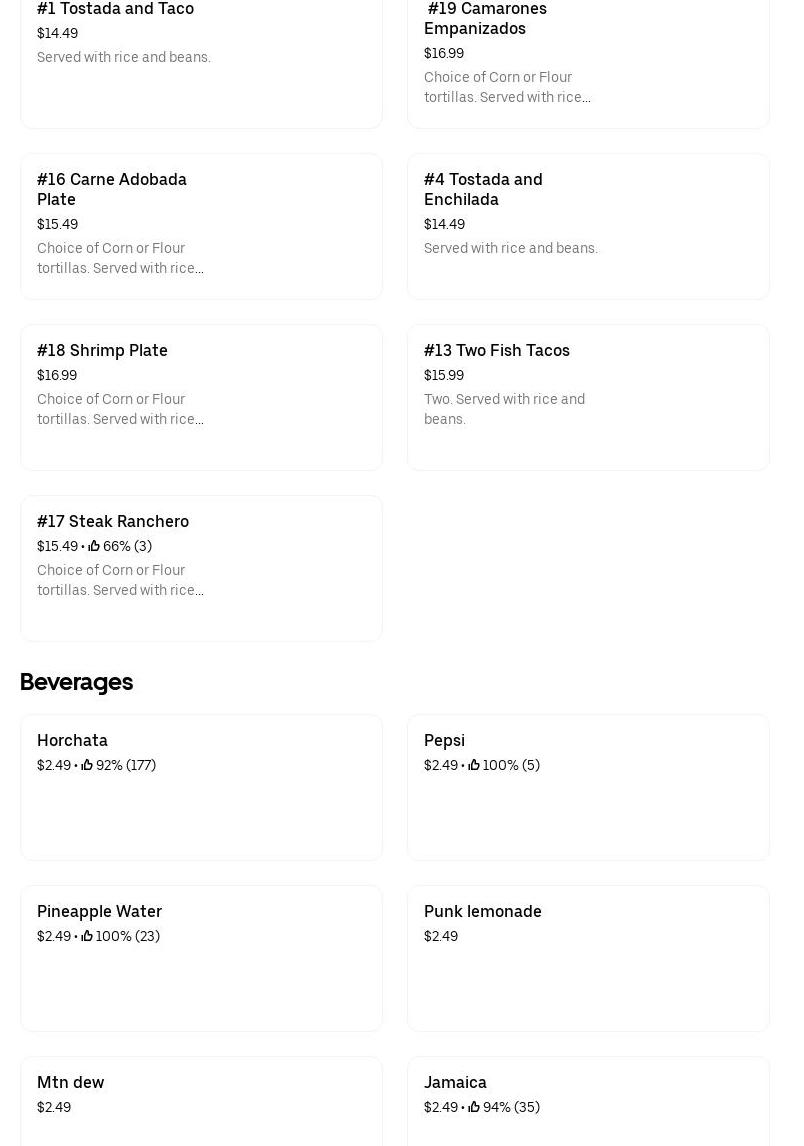804x1146 pixels.
Task: View #17 Steak Ranchero details
Action: point(201,568)
